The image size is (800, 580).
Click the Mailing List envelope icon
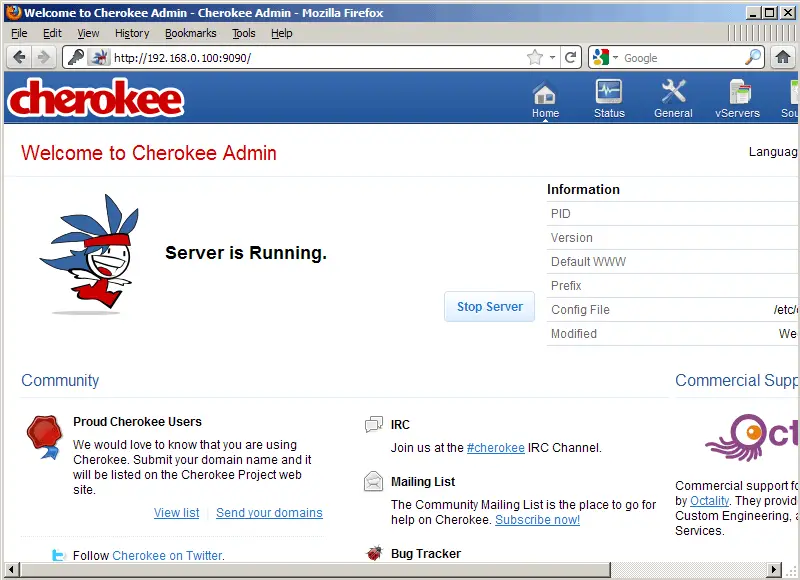point(373,481)
